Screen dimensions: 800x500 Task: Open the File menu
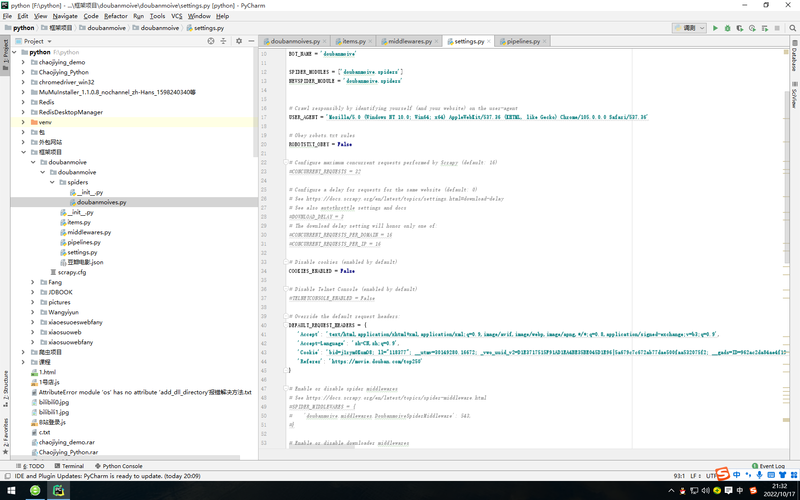7,16
